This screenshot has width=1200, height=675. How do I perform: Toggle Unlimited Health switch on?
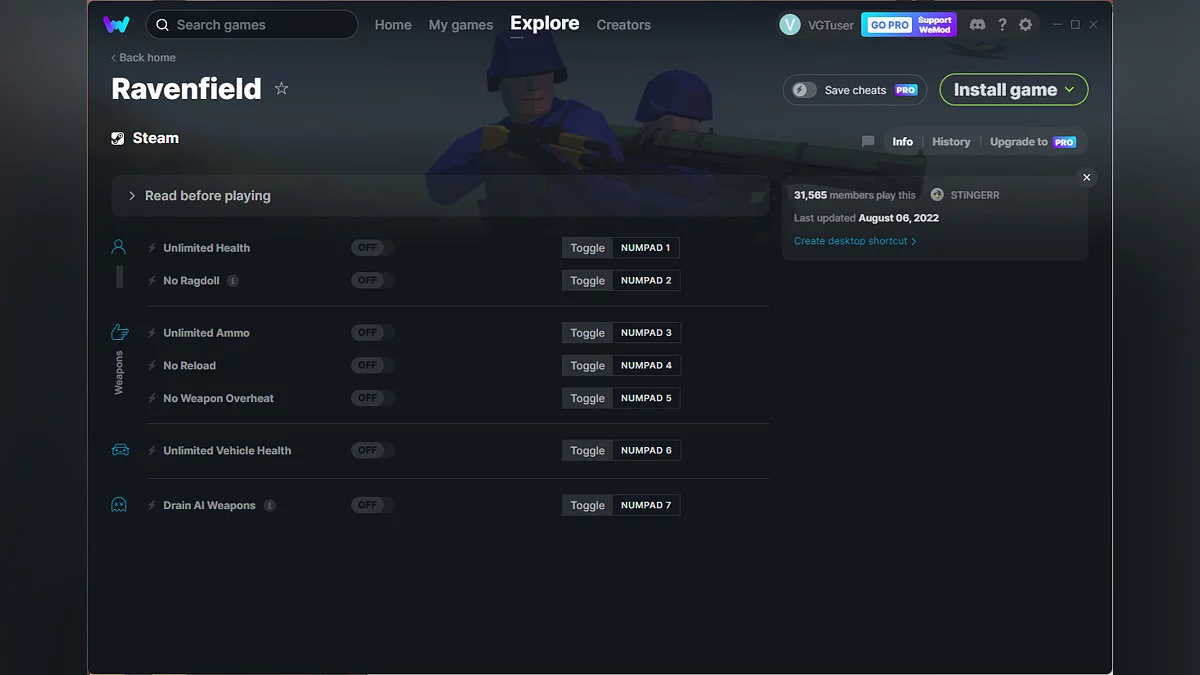click(372, 248)
